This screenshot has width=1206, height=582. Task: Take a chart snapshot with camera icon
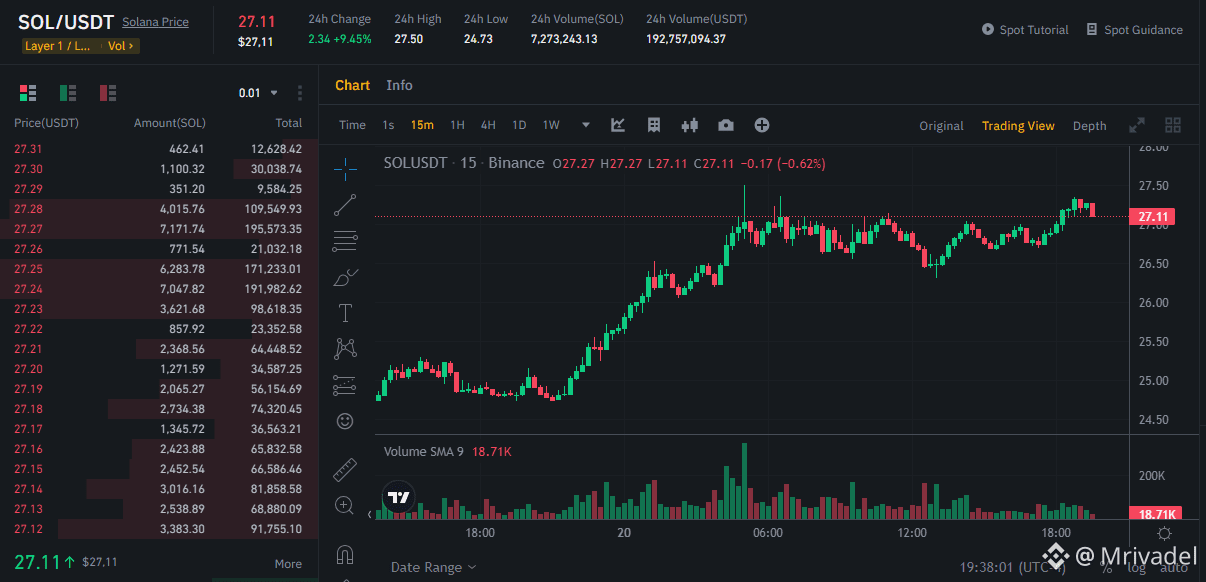(725, 125)
